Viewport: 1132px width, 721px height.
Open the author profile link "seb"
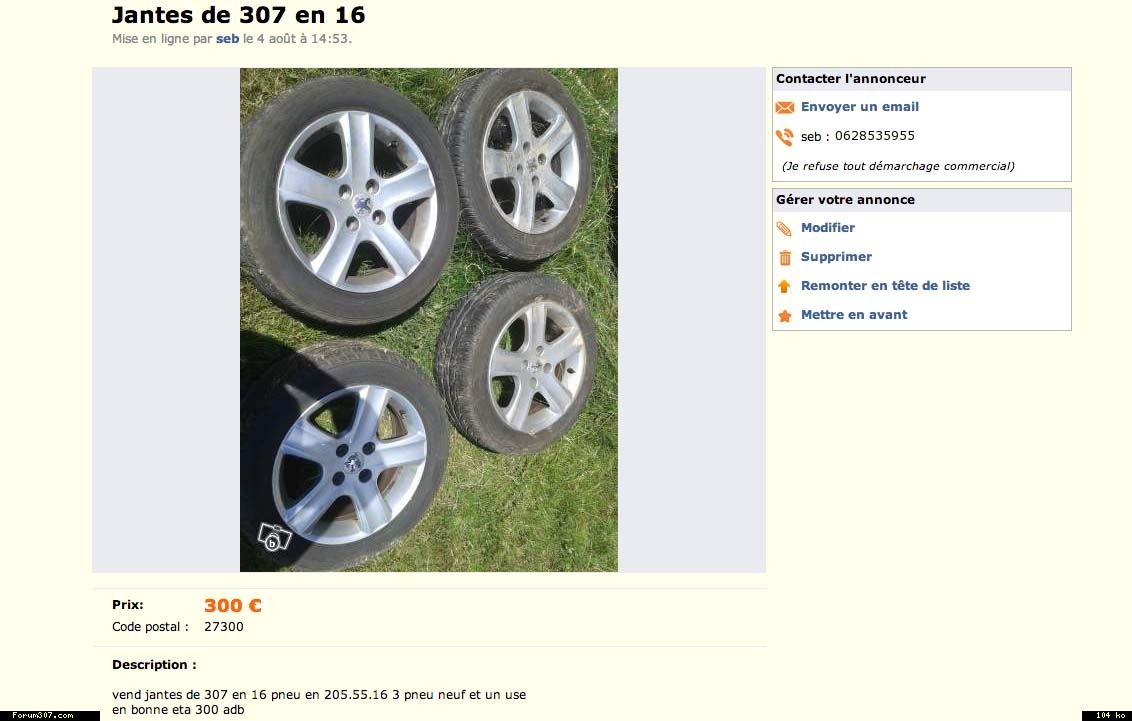227,39
